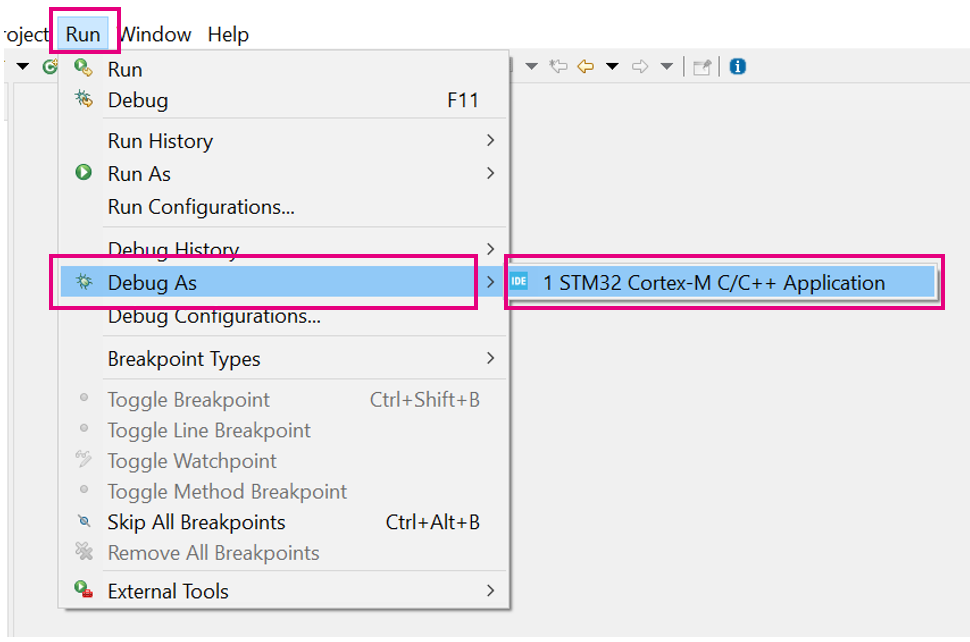Click the Remove All Breakpoints icon
The width and height of the screenshot is (970, 642).
click(x=86, y=552)
